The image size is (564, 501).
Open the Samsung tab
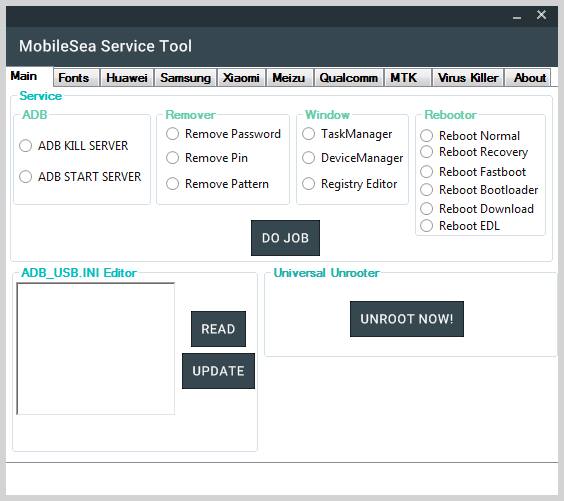pyautogui.click(x=185, y=78)
